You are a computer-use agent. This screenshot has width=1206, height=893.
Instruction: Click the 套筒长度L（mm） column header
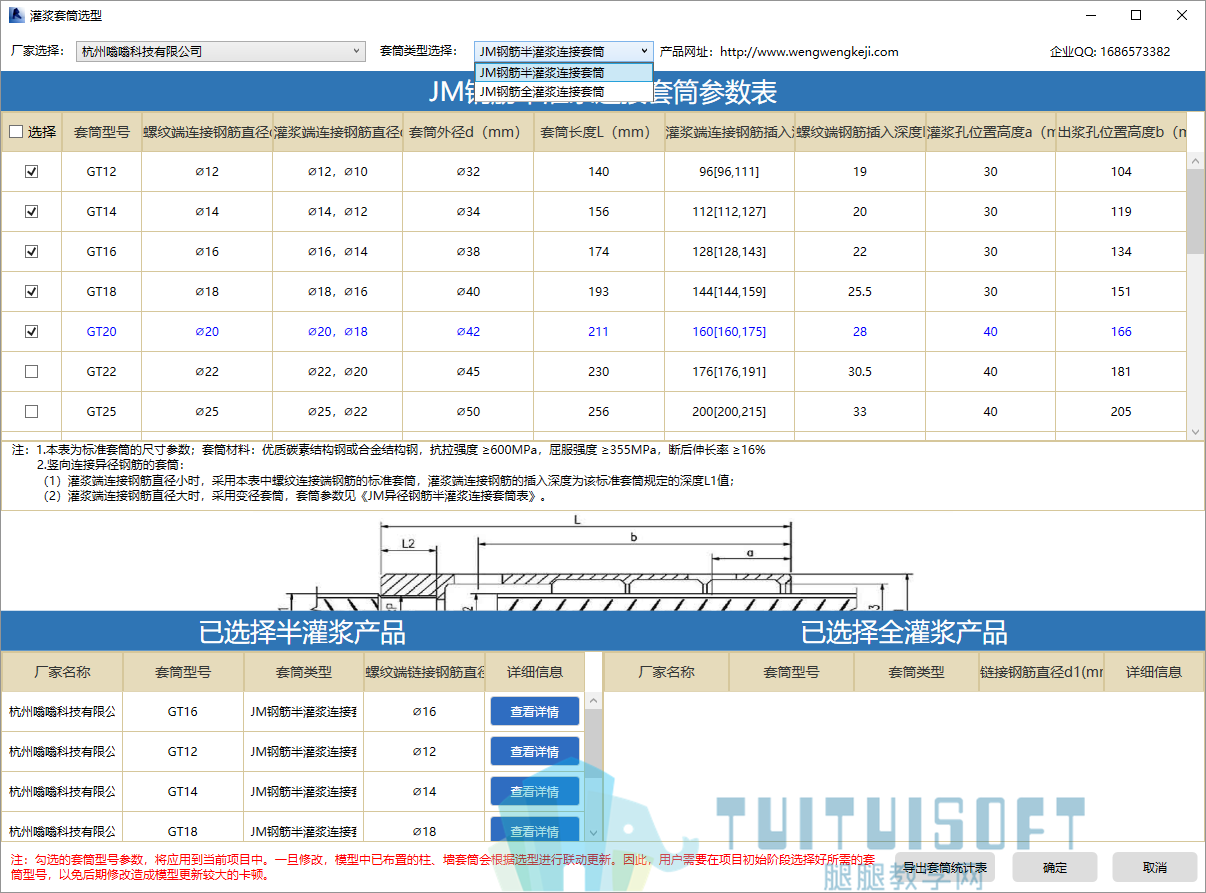pyautogui.click(x=598, y=132)
